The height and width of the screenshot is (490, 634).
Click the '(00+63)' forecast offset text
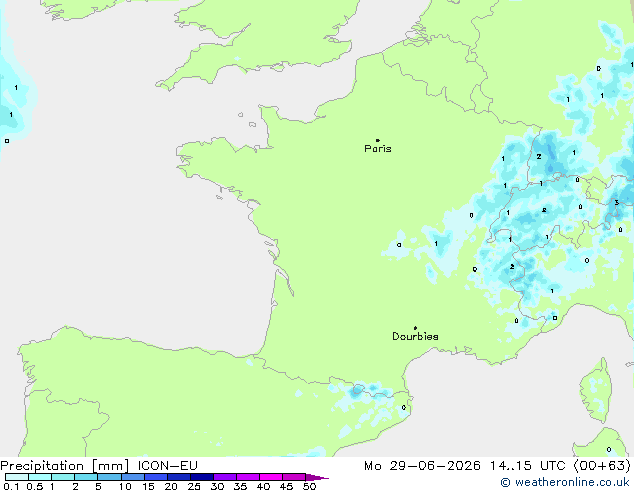[x=602, y=466]
